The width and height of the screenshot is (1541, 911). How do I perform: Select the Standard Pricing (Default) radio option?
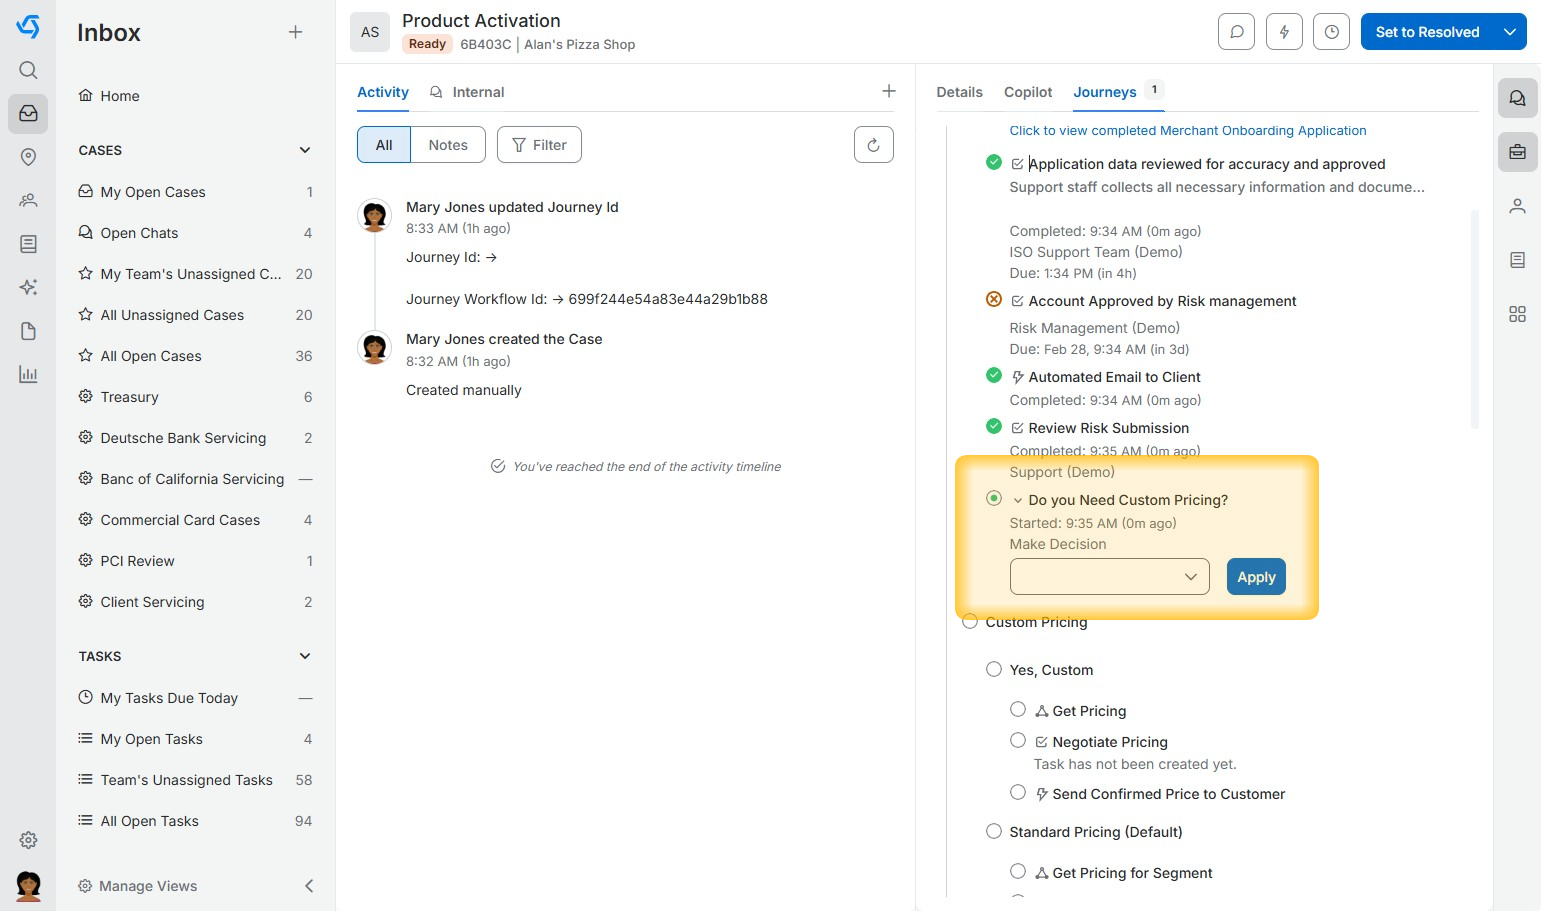994,831
